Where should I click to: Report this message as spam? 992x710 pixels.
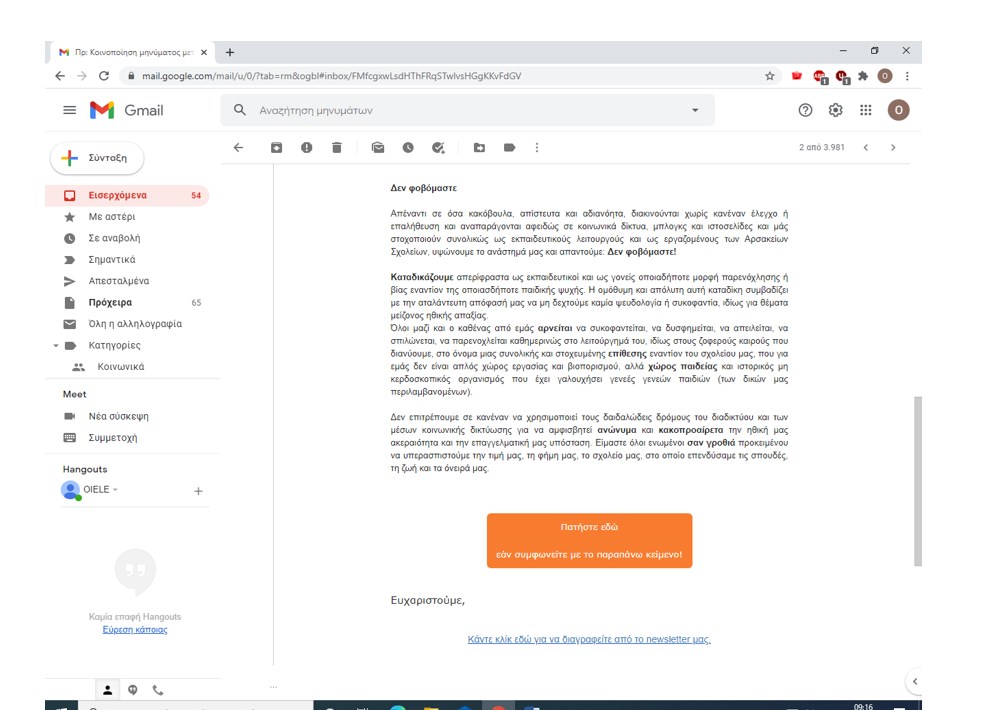[306, 148]
